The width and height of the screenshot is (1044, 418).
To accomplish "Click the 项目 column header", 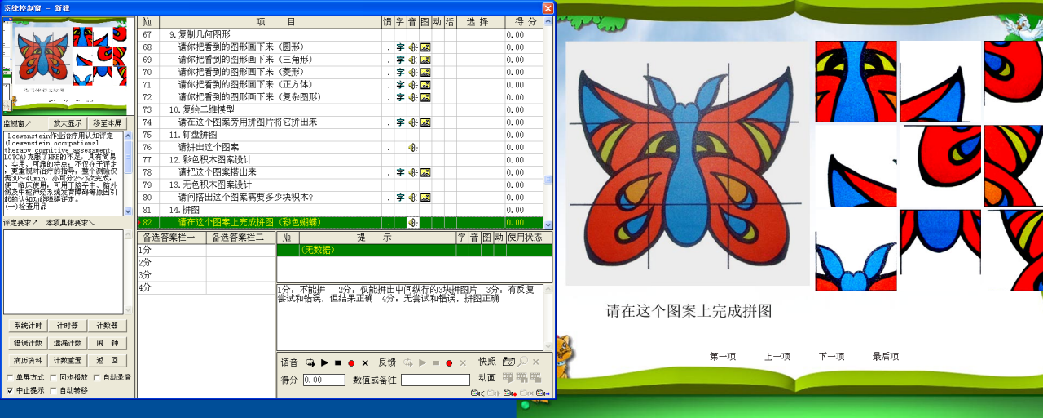I will 268,22.
